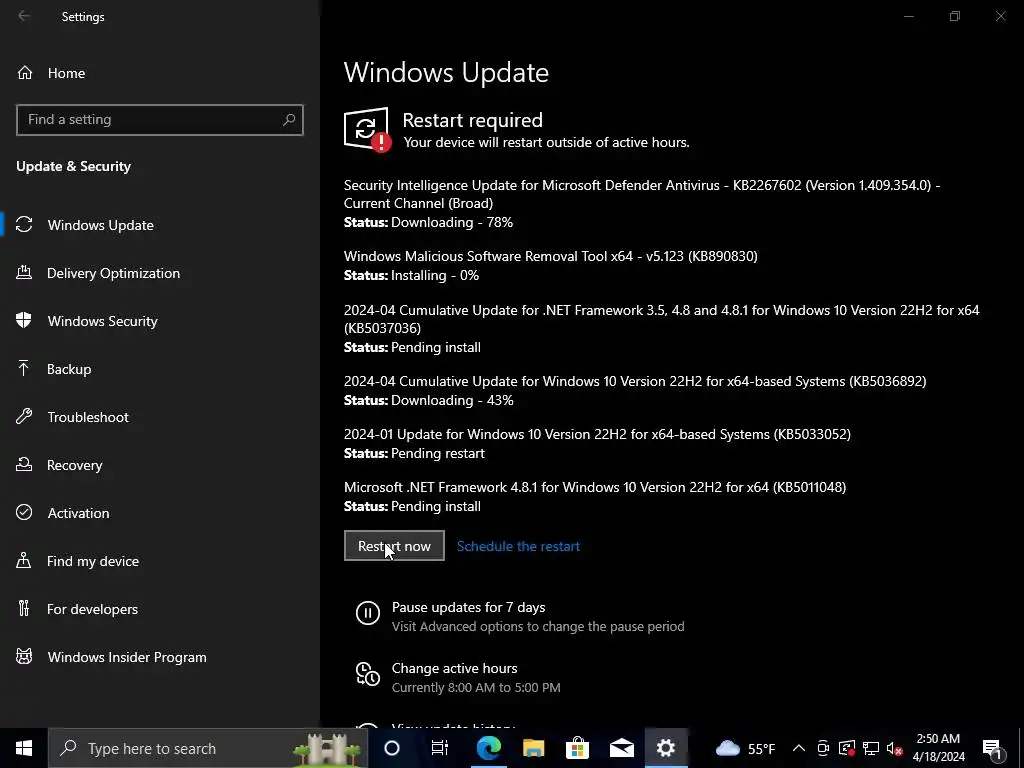Viewport: 1024px width, 768px height.
Task: Click Pause updates for 7 days
Action: (468, 607)
